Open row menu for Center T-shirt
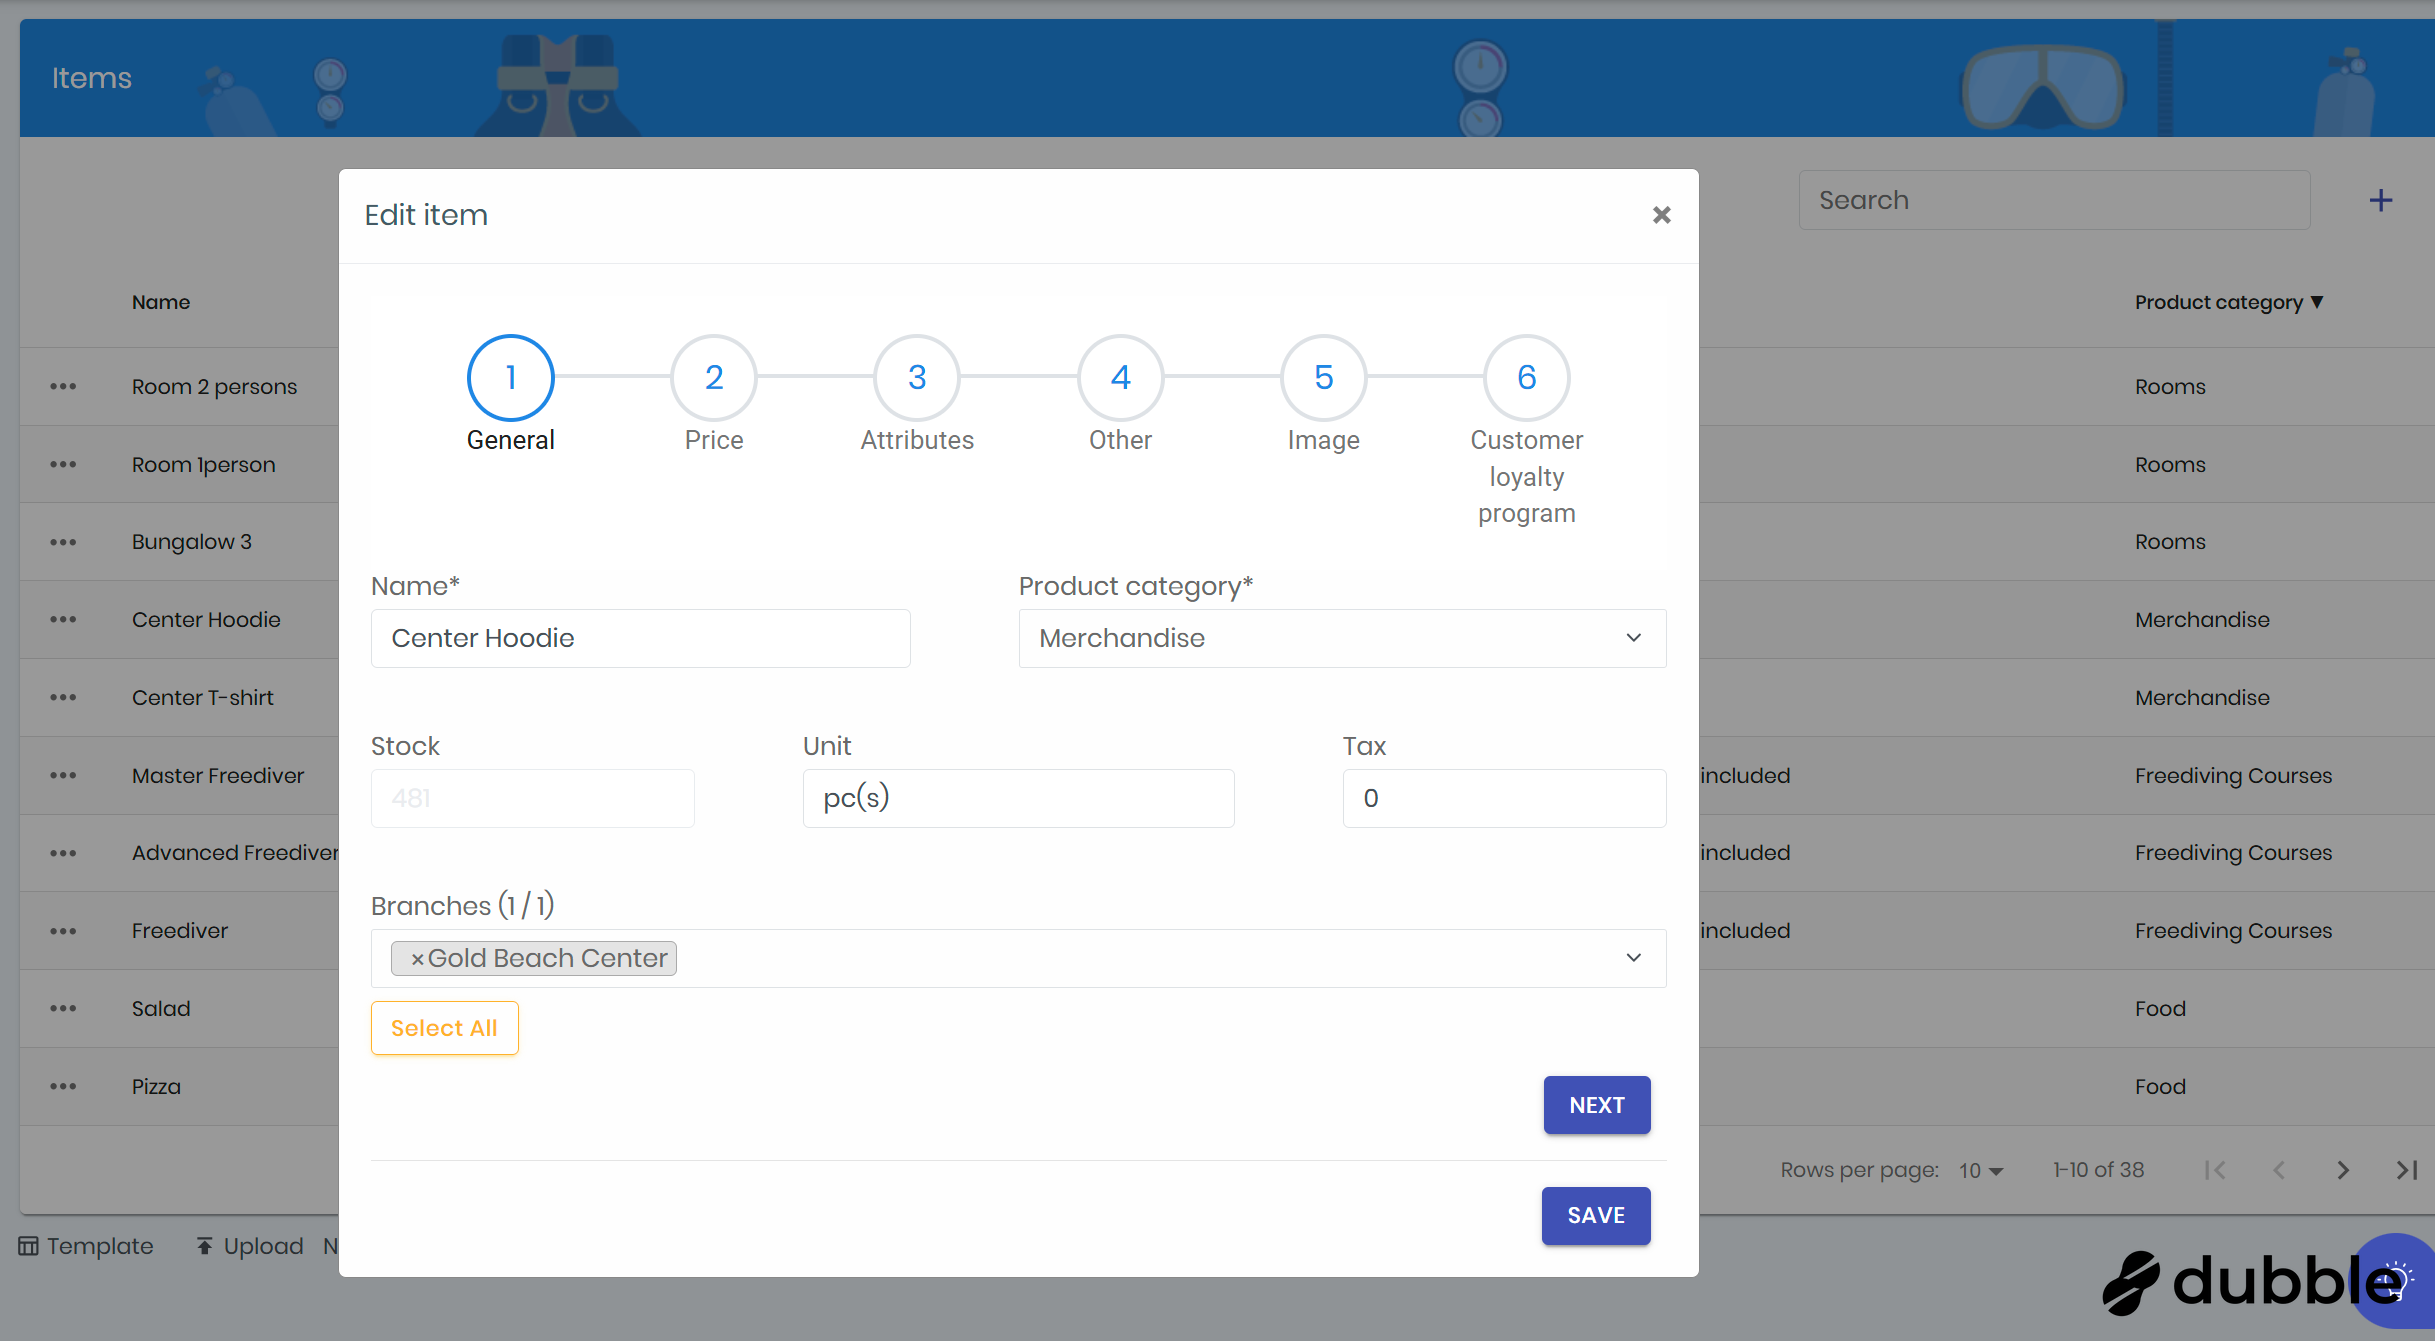Image resolution: width=2435 pixels, height=1341 pixels. [63, 697]
